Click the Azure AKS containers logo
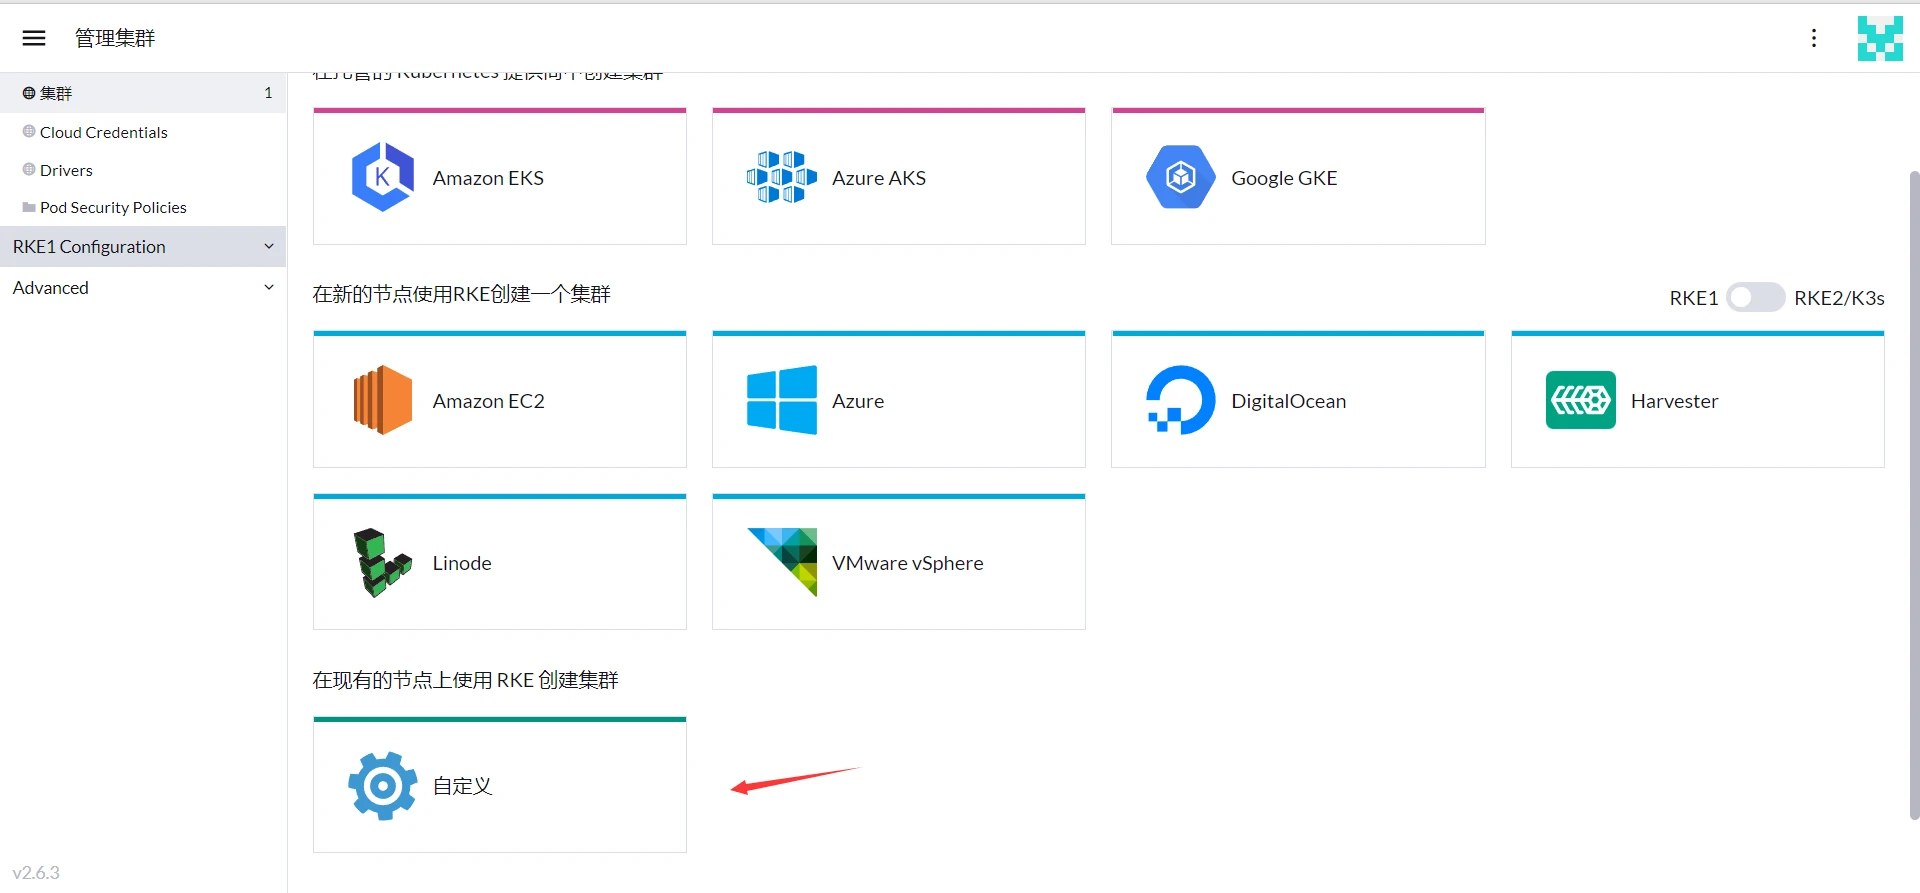1920x893 pixels. [x=781, y=177]
